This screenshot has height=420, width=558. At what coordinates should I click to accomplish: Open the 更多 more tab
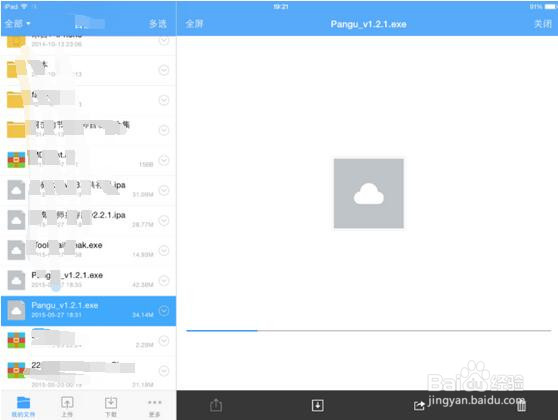154,406
